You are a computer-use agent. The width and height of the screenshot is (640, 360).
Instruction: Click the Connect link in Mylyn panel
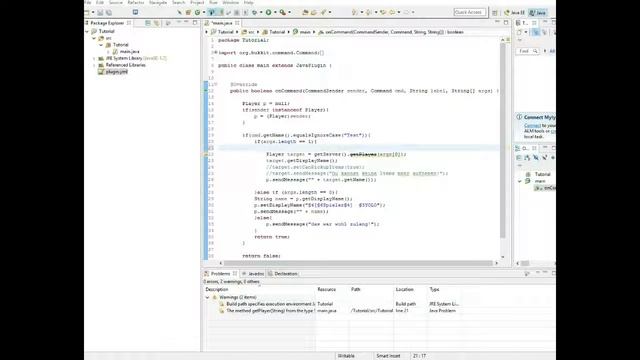[532, 126]
